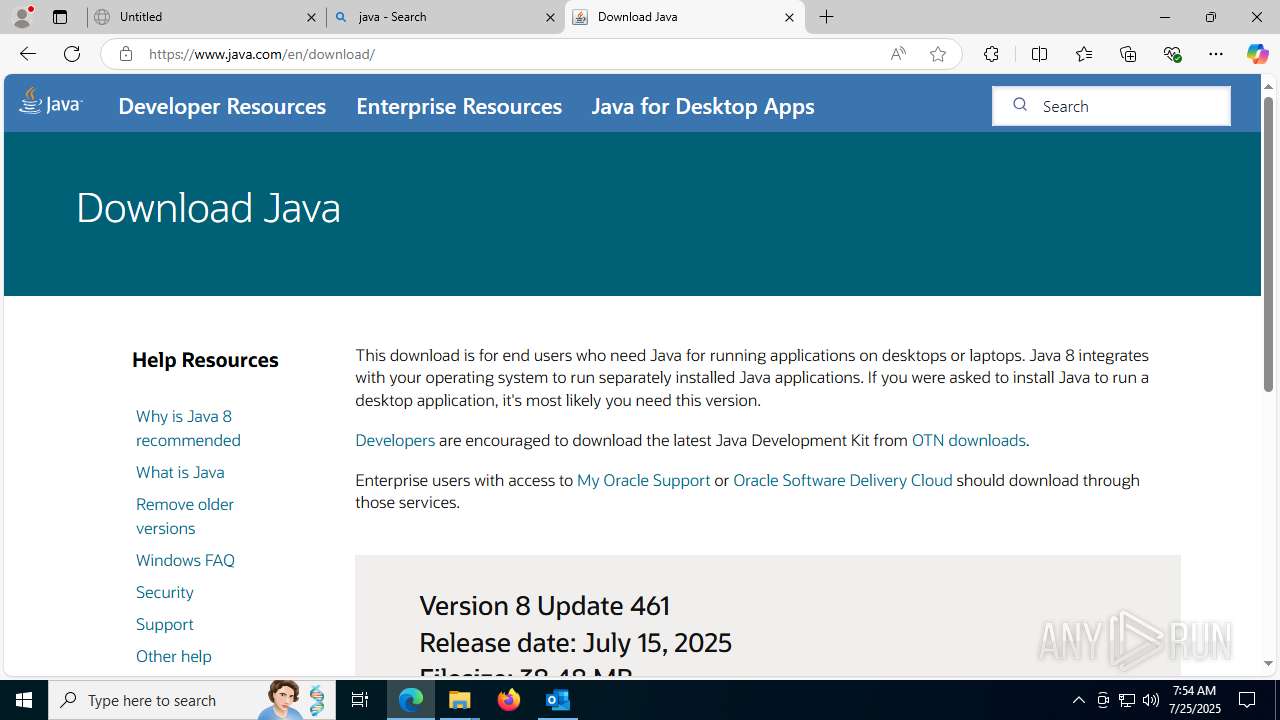Click the Edge icon in the taskbar
The height and width of the screenshot is (720, 1280).
click(x=411, y=700)
